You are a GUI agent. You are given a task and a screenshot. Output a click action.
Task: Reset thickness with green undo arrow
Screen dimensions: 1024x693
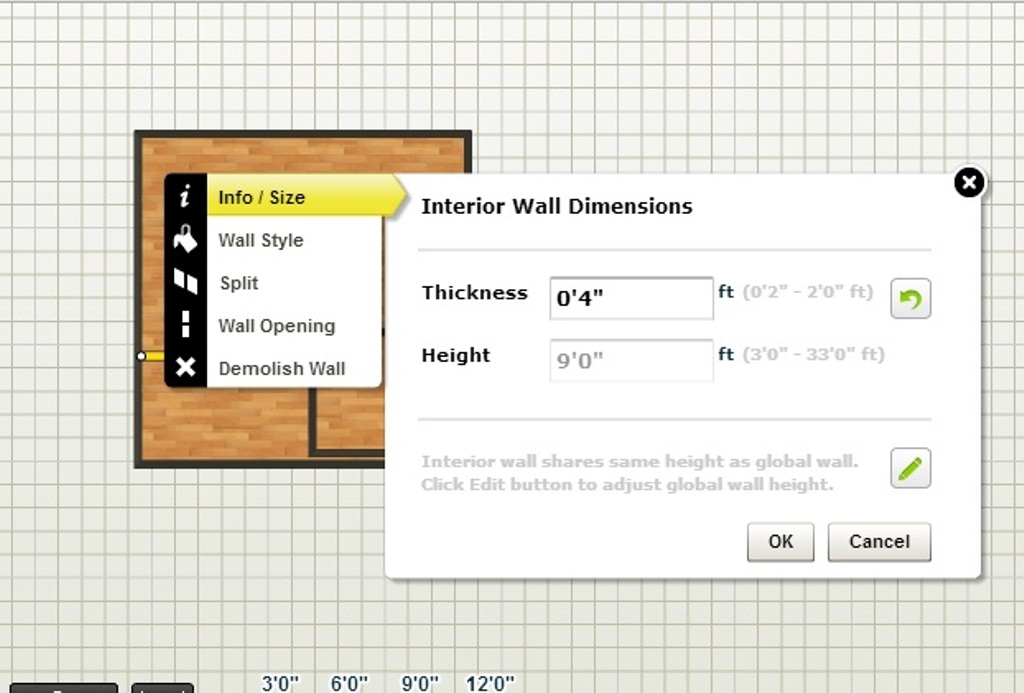click(910, 299)
